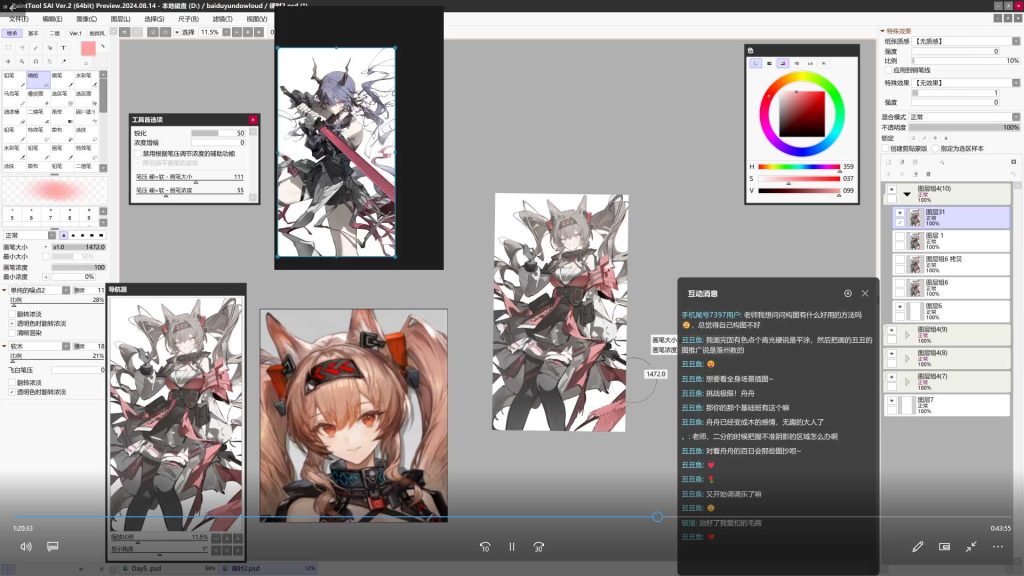This screenshot has height=576, width=1024.
Task: Skip back ten seconds in video
Action: [x=485, y=547]
